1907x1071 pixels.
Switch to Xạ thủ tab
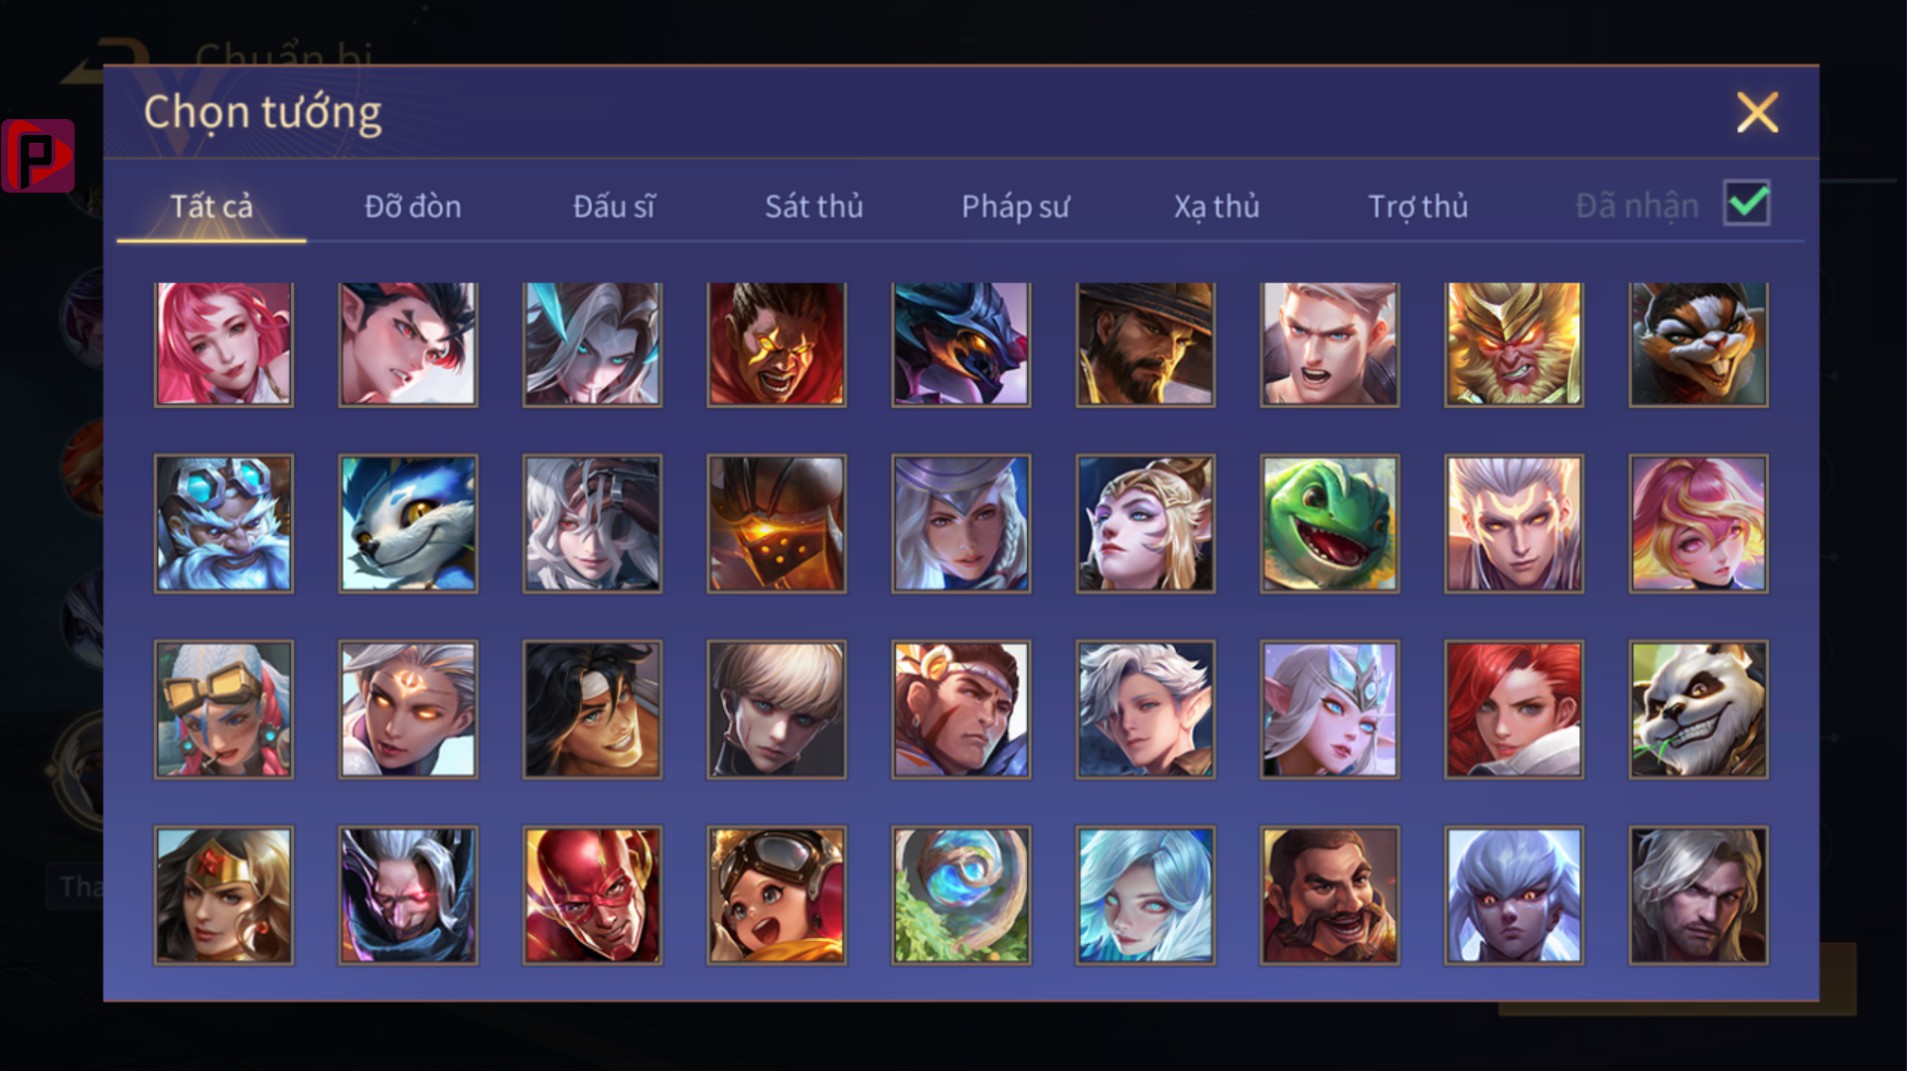(1216, 206)
